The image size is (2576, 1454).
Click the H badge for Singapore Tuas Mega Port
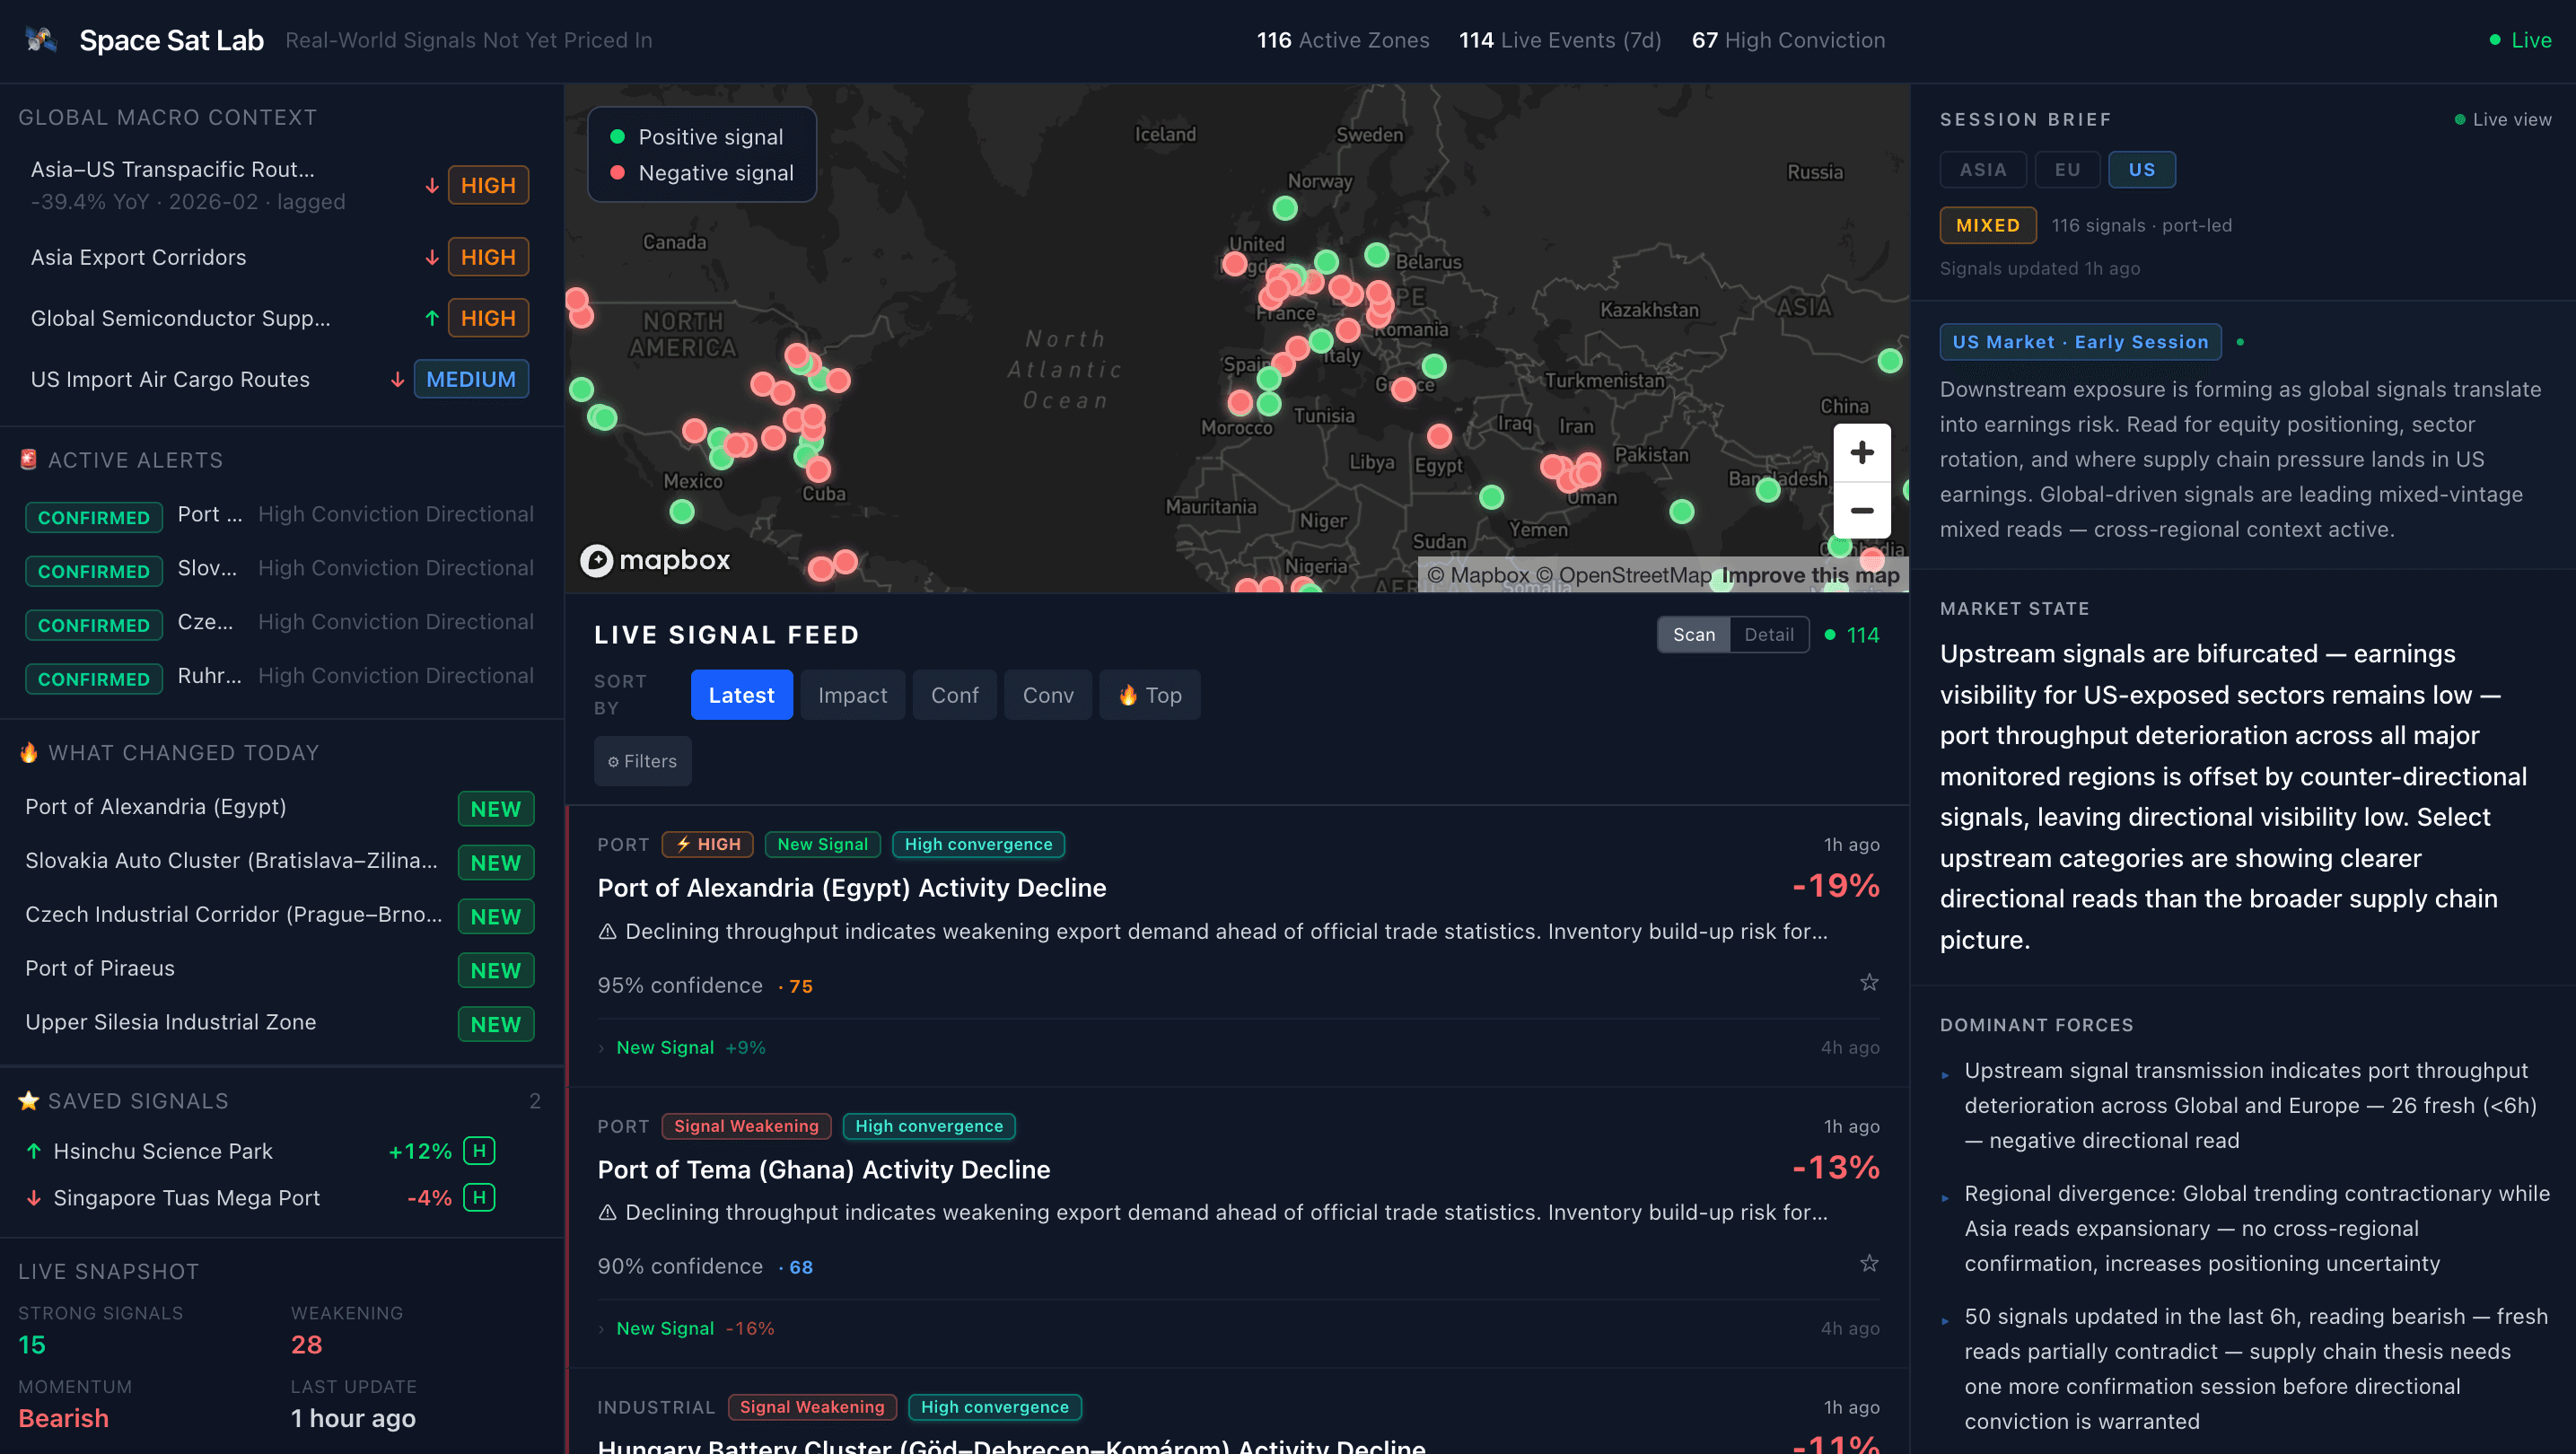pyautogui.click(x=479, y=1197)
